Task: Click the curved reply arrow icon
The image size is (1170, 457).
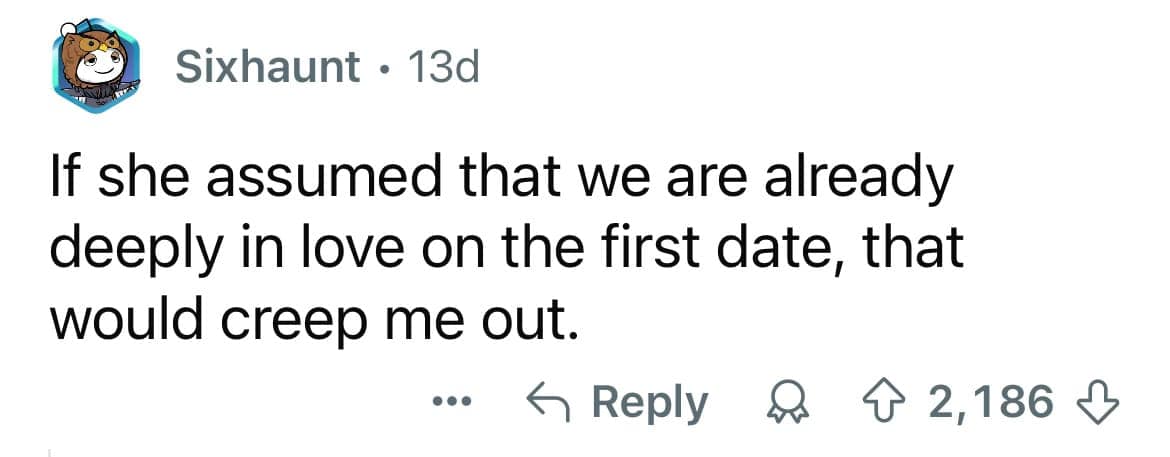Action: 548,402
